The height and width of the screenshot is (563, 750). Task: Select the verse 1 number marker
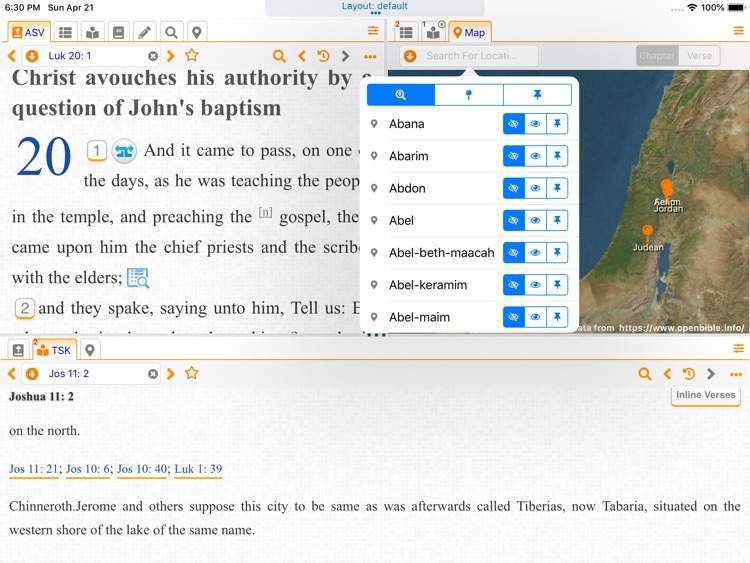click(x=97, y=151)
